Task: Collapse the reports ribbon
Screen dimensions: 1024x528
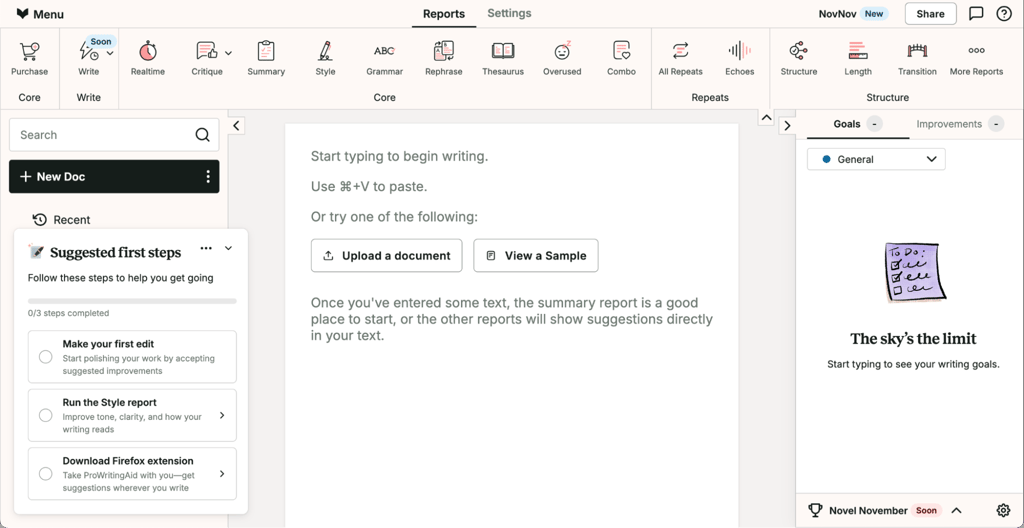Action: pyautogui.click(x=765, y=118)
